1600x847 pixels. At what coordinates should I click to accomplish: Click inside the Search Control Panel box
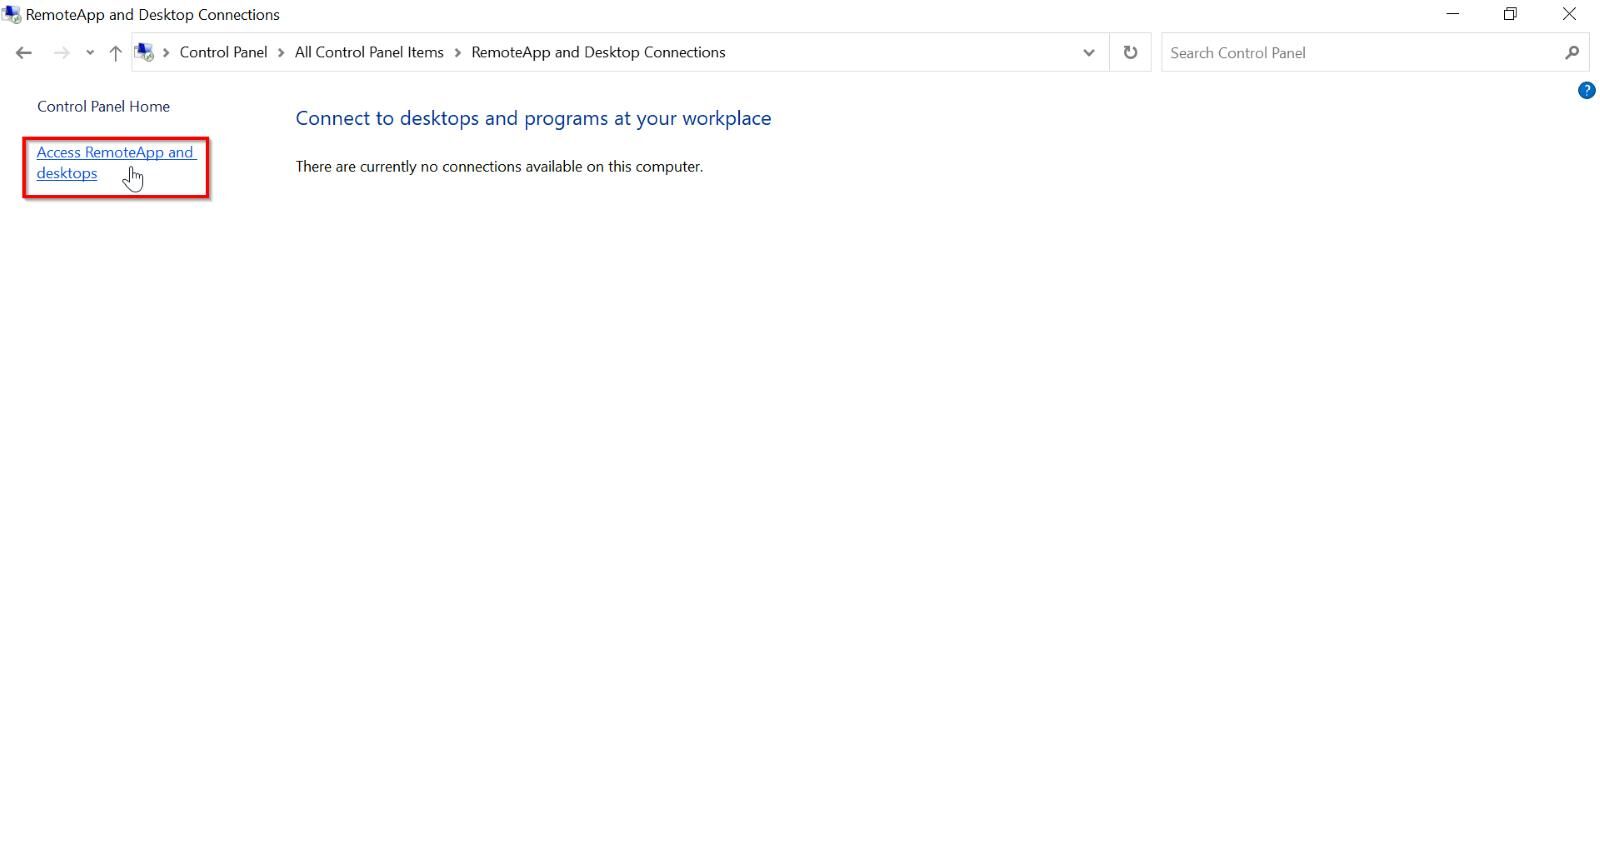pyautogui.click(x=1300, y=52)
